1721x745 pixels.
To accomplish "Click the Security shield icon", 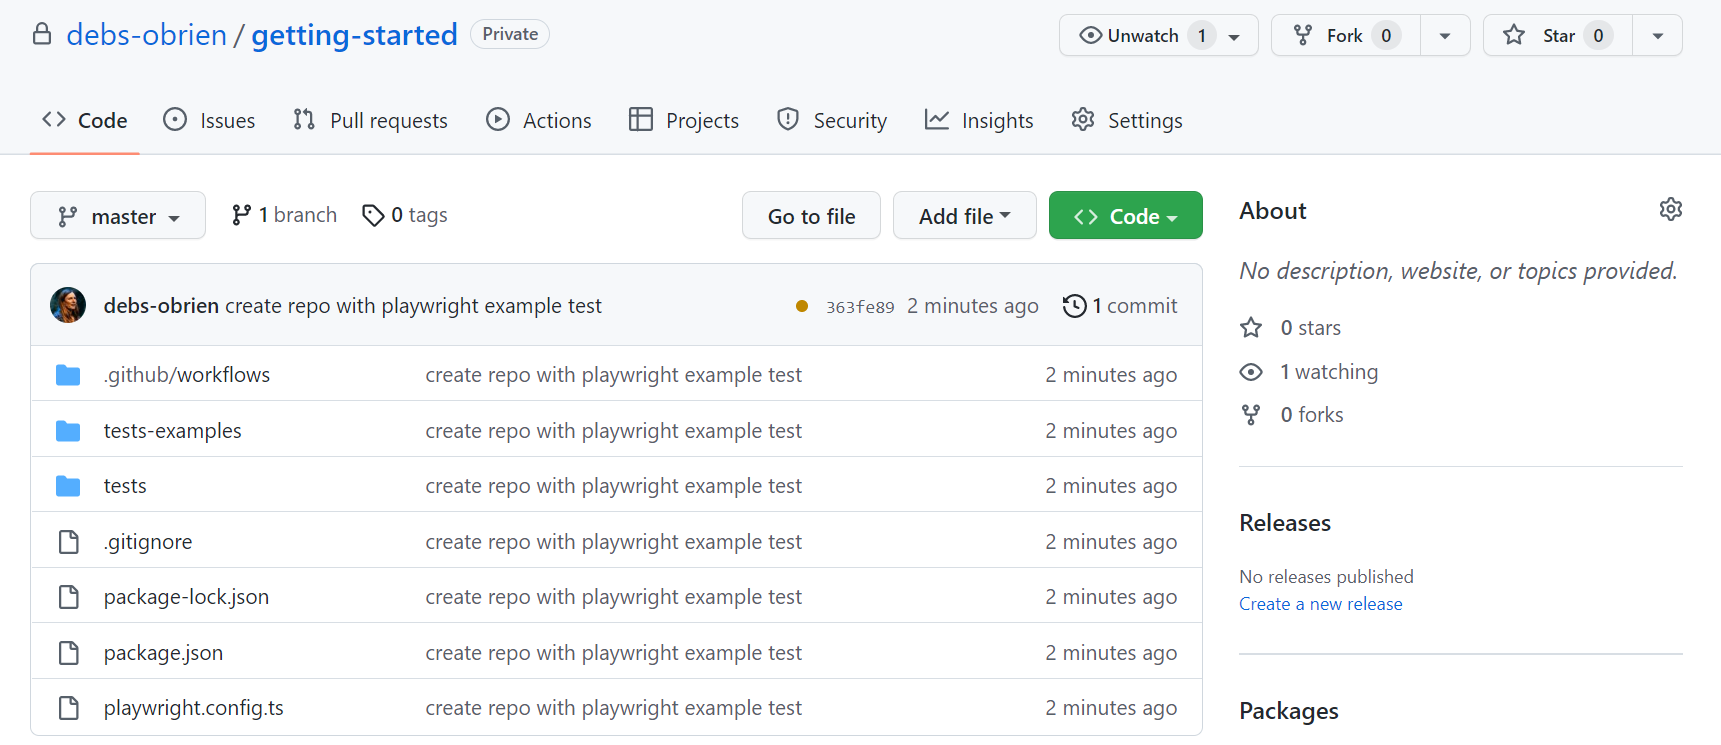I will [788, 120].
